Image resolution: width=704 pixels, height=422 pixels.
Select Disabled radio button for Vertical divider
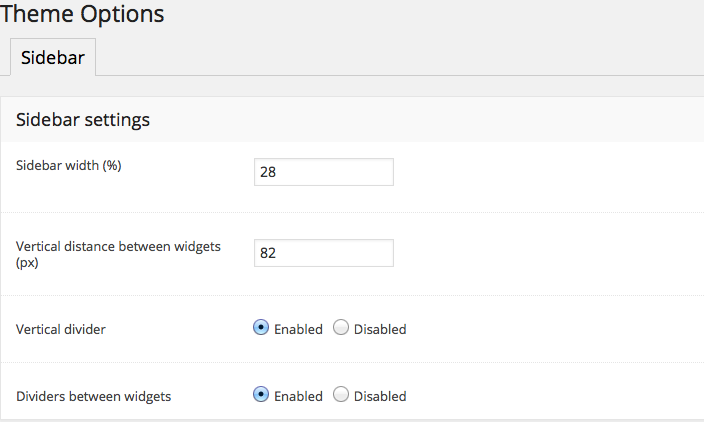(340, 328)
